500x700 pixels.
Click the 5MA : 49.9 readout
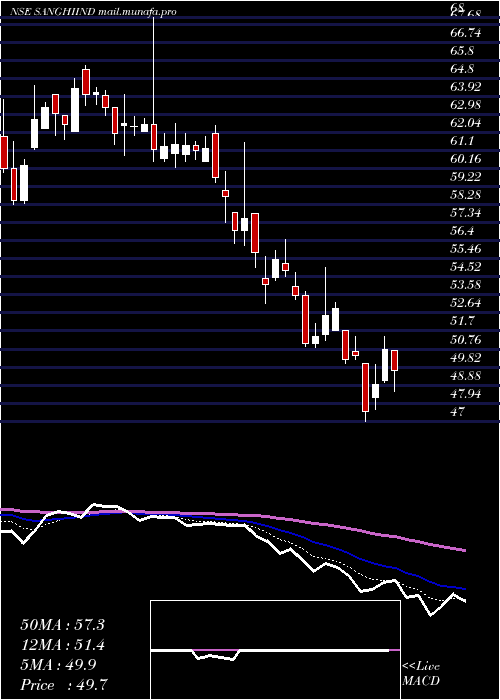58,665
